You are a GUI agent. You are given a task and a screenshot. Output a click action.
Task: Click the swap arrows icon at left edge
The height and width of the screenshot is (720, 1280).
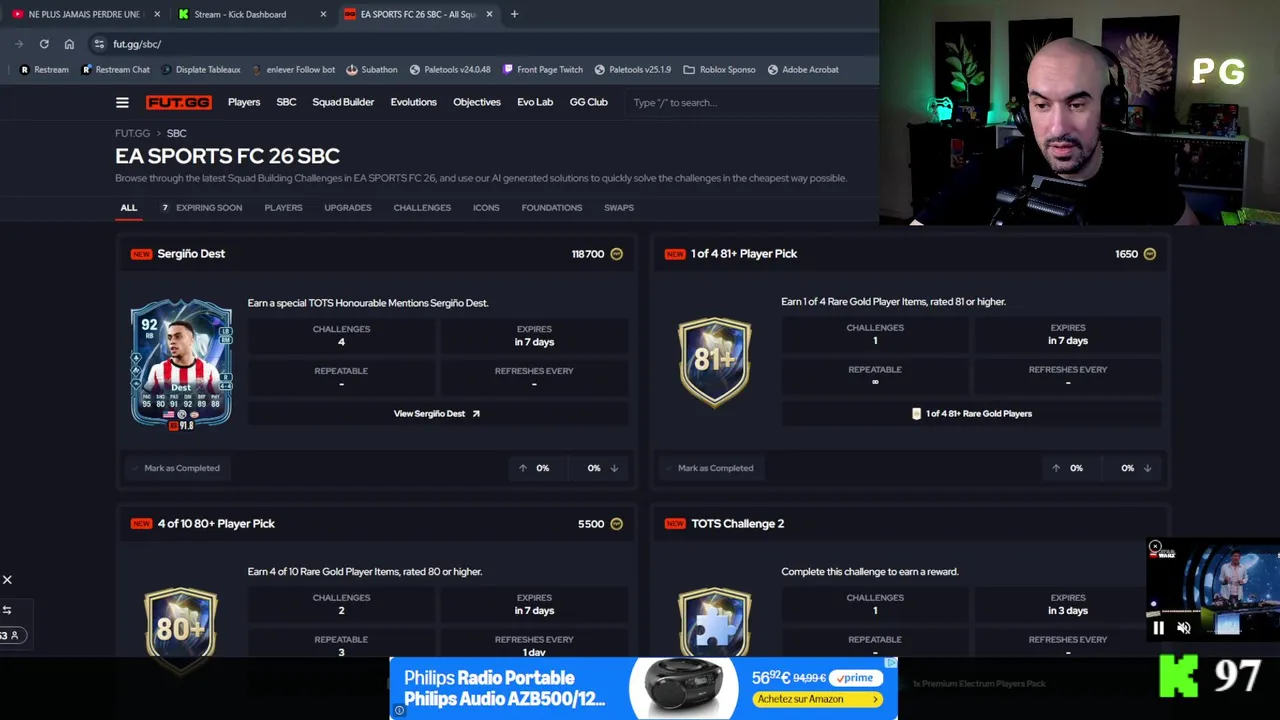point(7,610)
